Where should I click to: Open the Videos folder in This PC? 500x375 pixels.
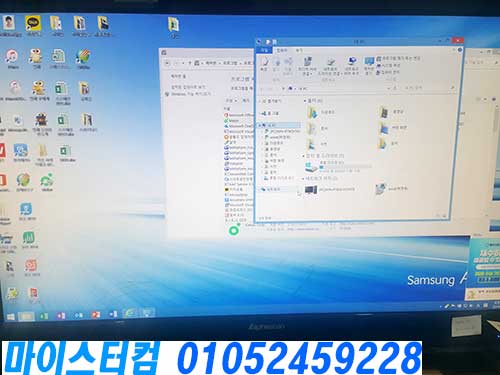(x=392, y=112)
